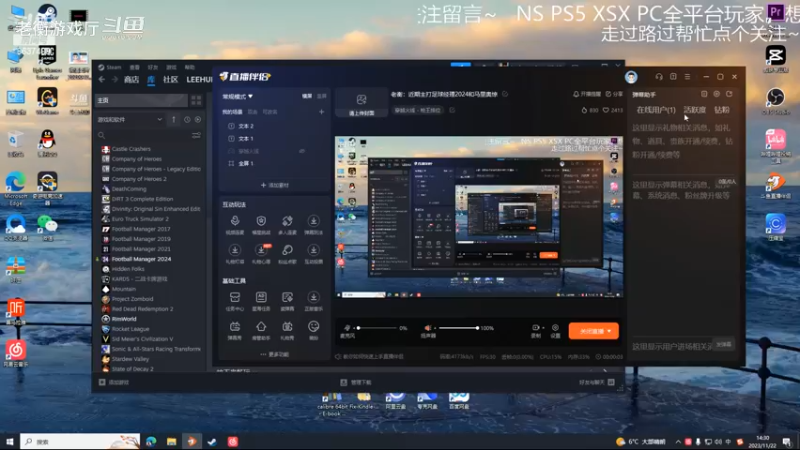Toggle the ready-to-play icon in Steam sidebar

(x=197, y=119)
